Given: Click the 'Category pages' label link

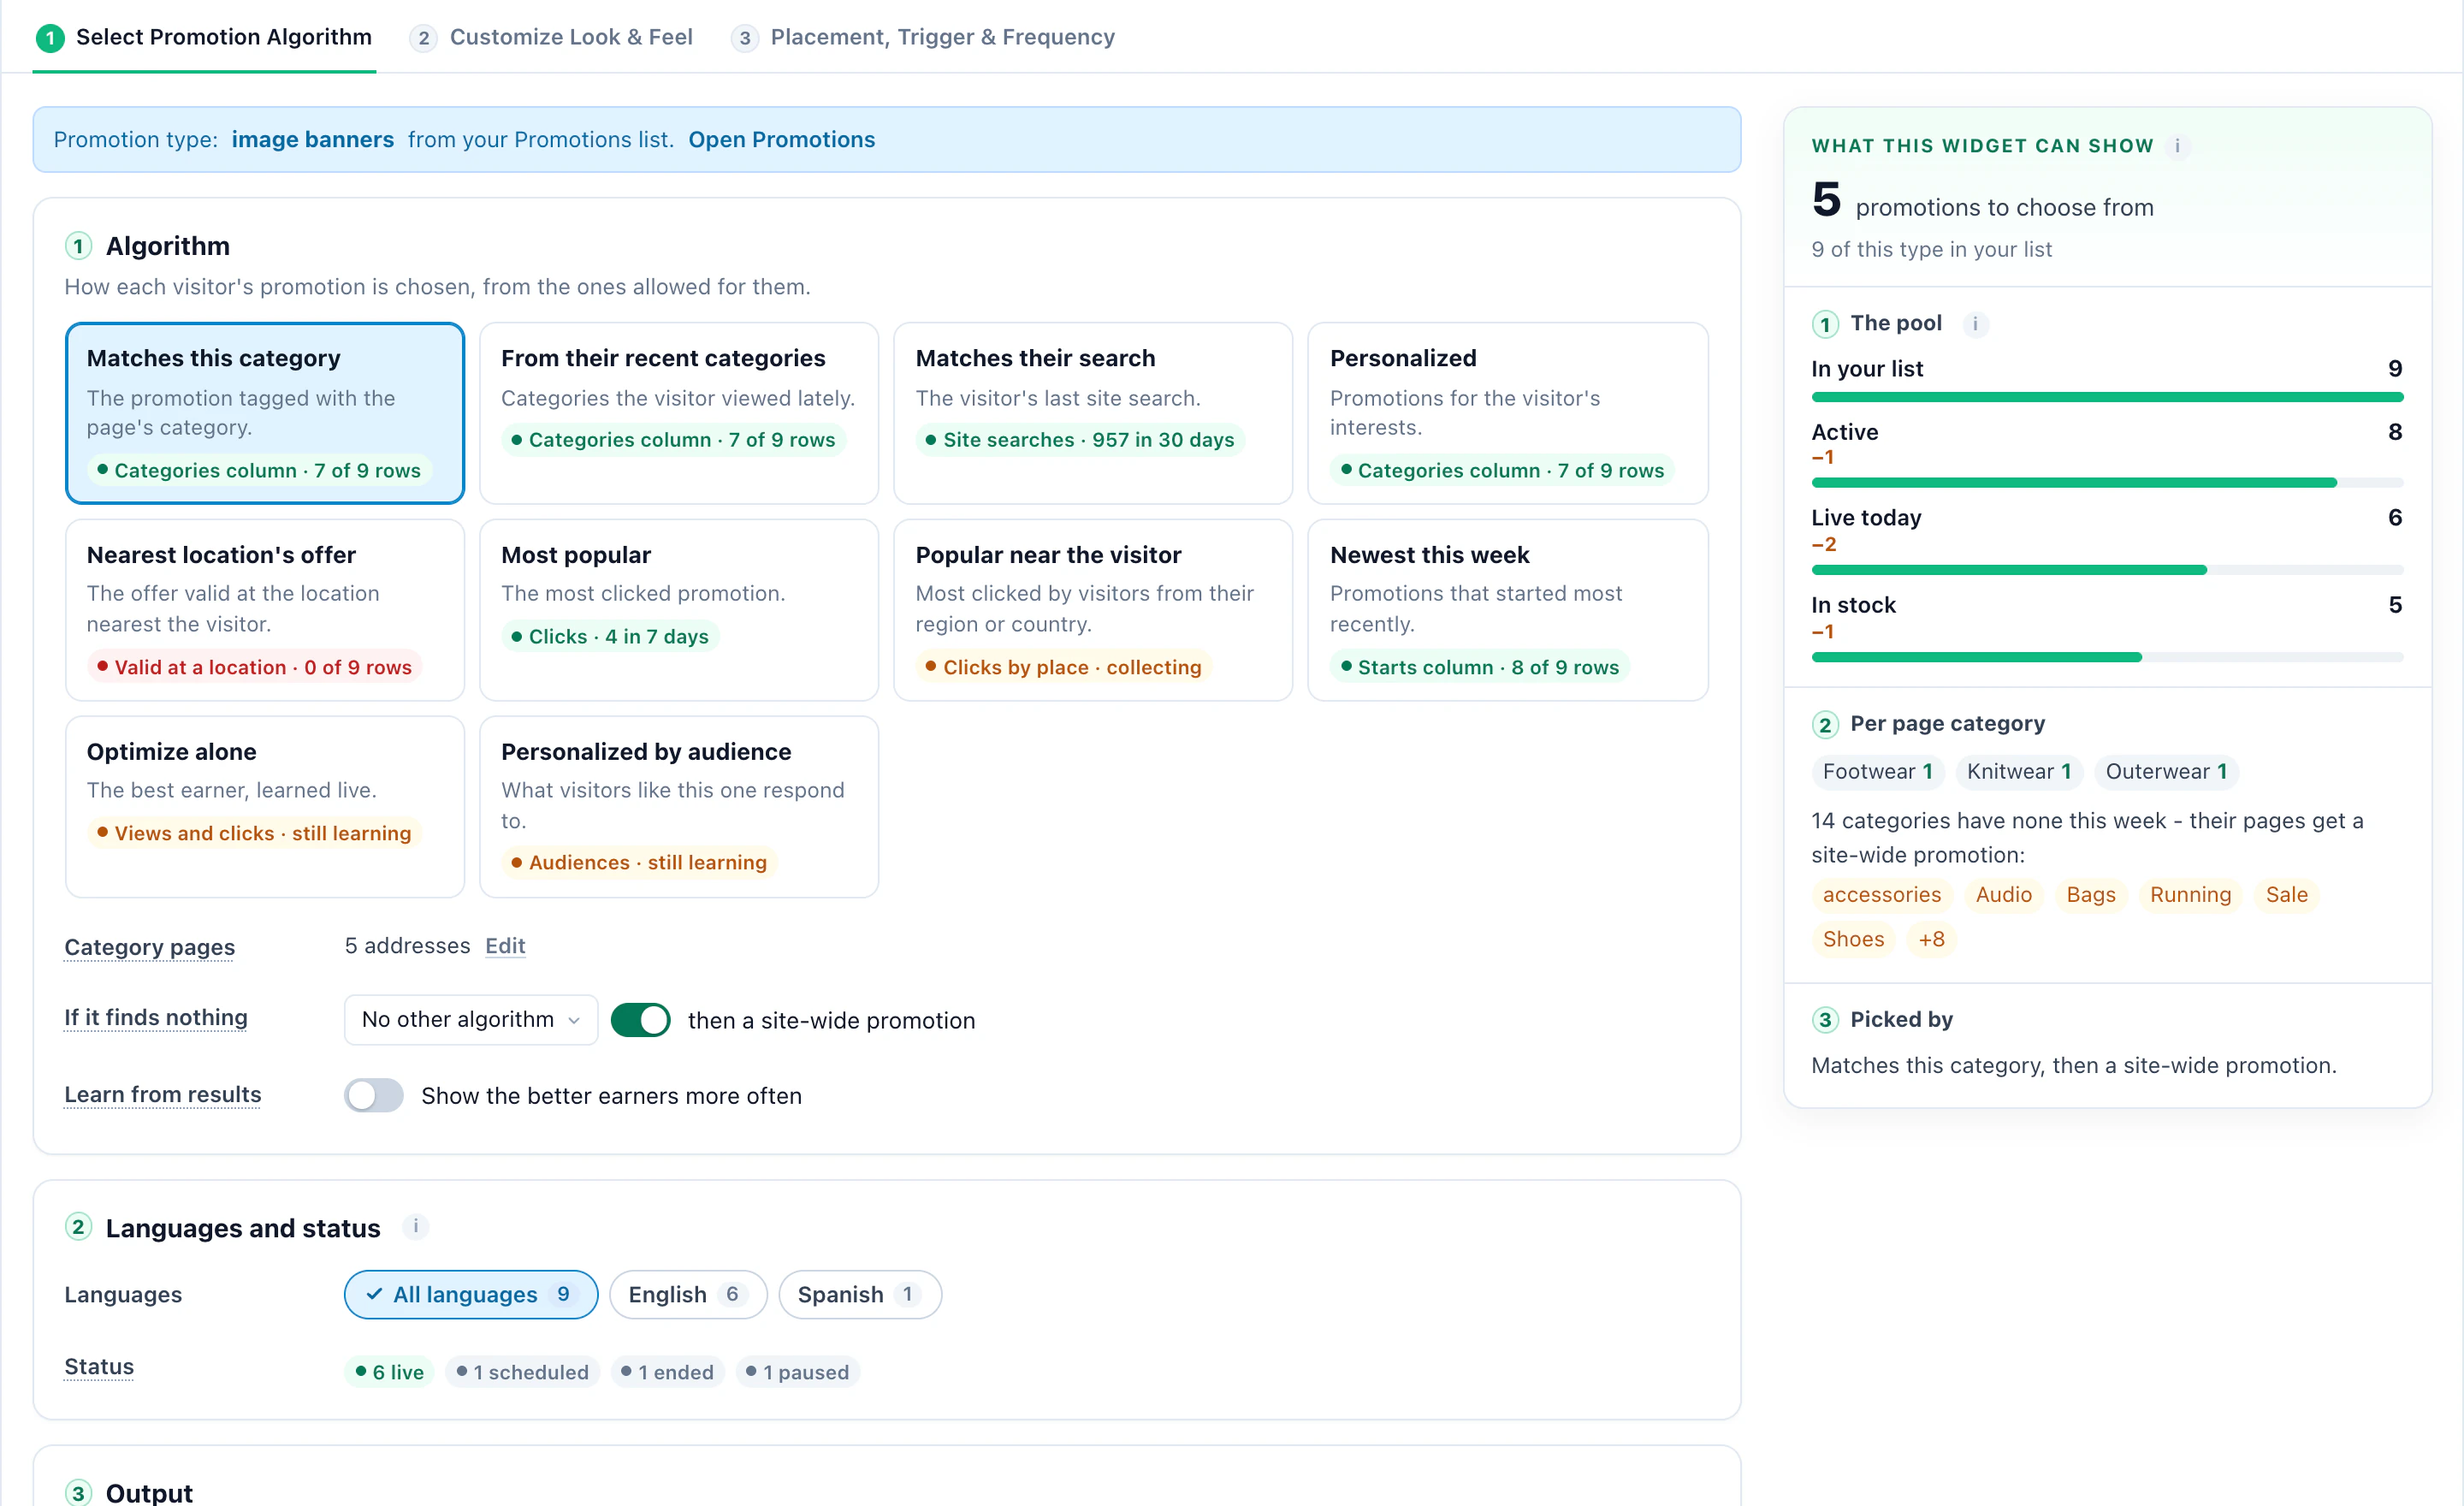Looking at the screenshot, I should [x=150, y=946].
